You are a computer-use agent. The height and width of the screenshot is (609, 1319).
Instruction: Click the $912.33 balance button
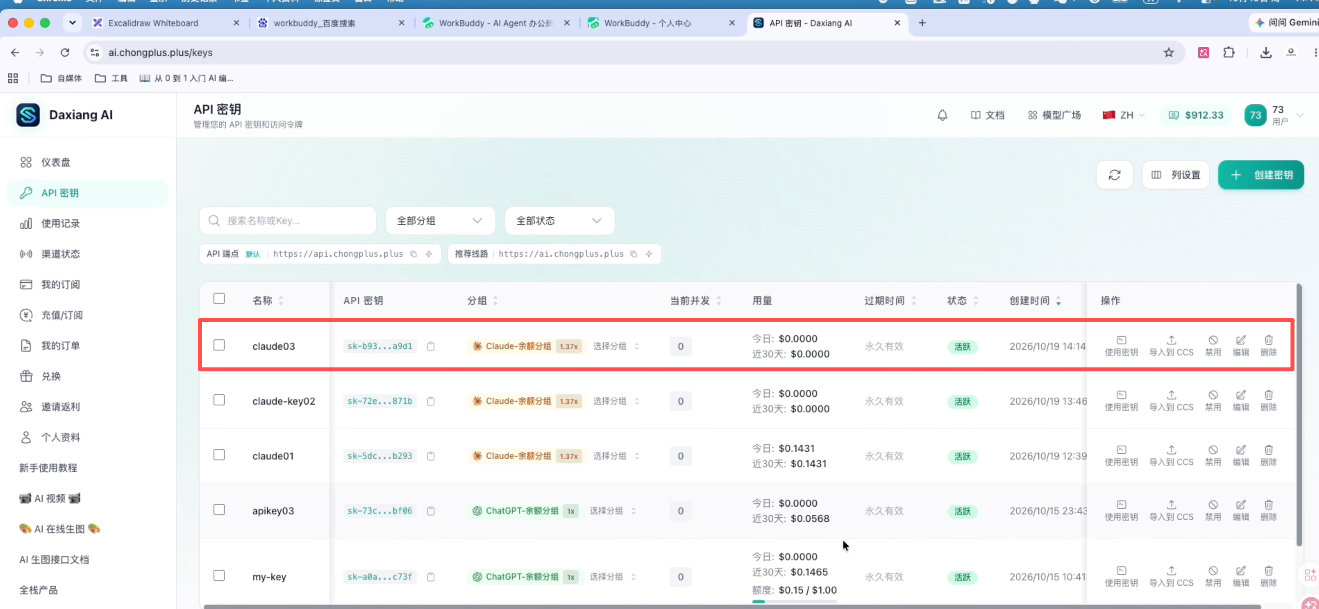tap(1196, 115)
